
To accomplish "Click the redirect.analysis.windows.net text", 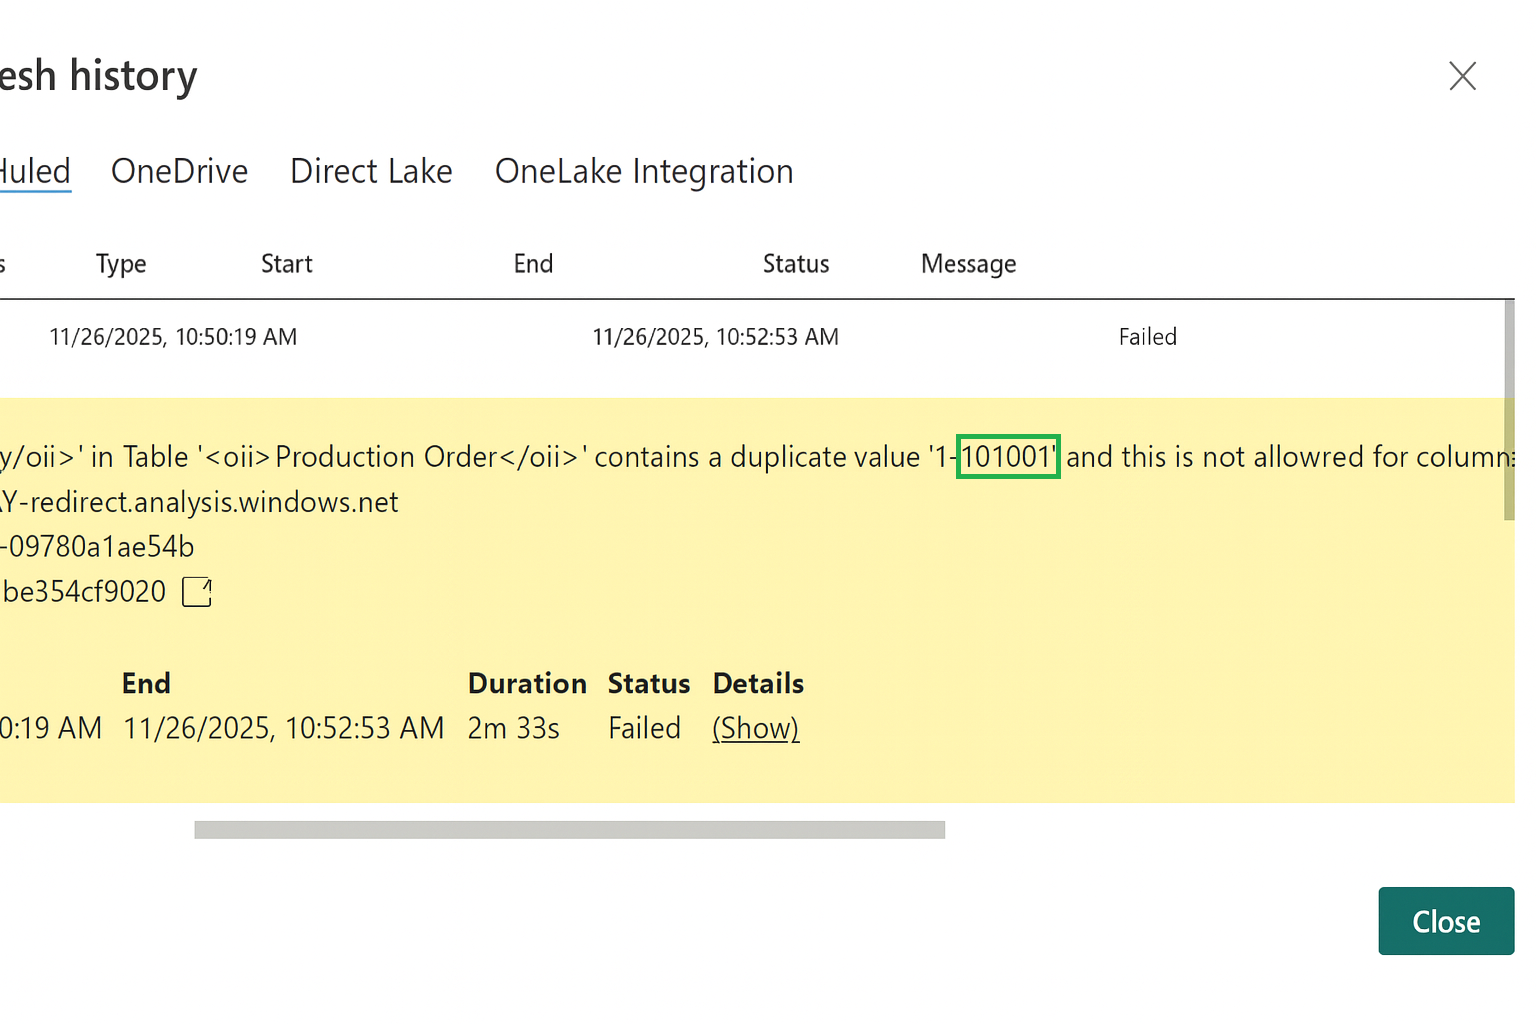I will (214, 502).
